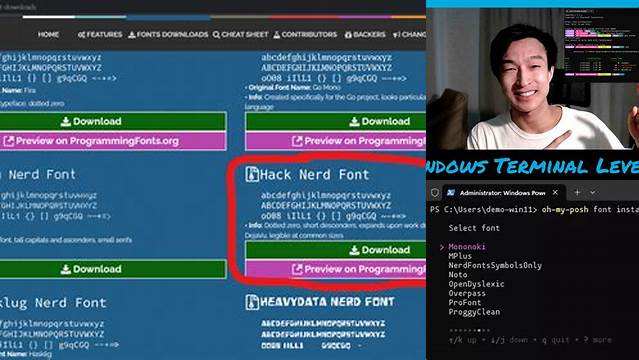Click the HeavyData Nerd Font file icon
The width and height of the screenshot is (639, 360).
pyautogui.click(x=252, y=302)
